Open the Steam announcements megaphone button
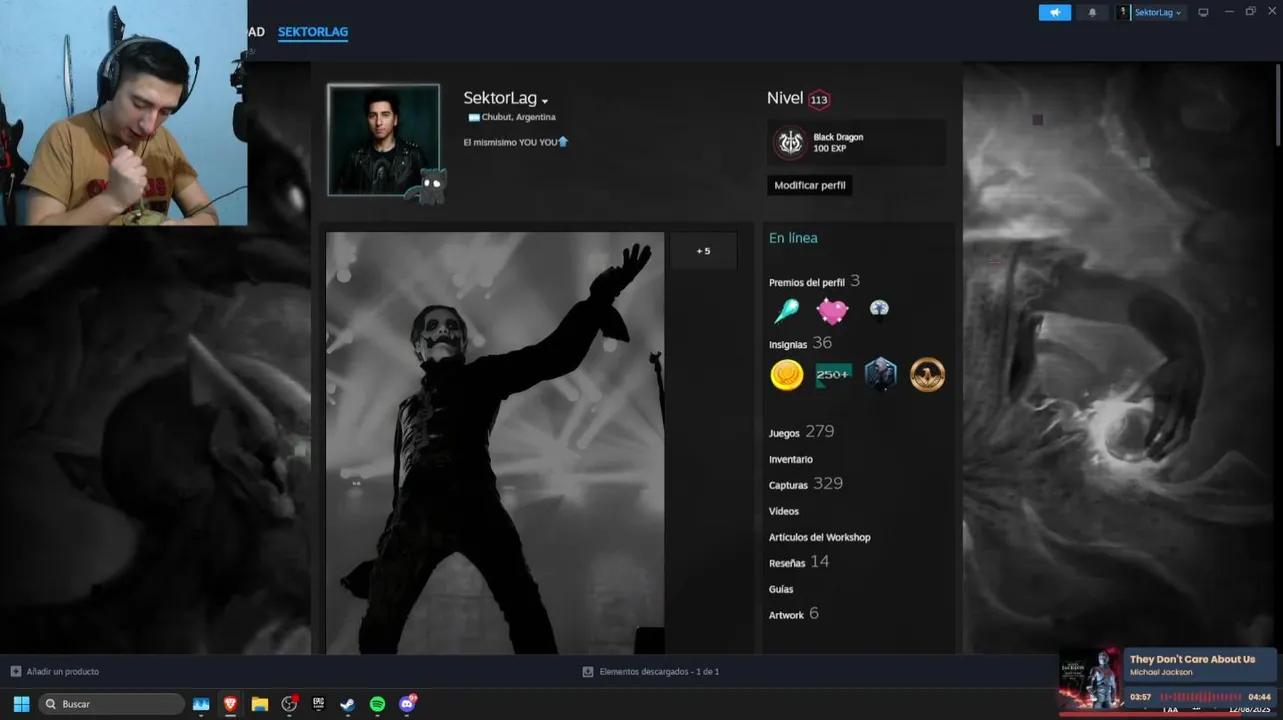The image size is (1283, 720). 1054,12
